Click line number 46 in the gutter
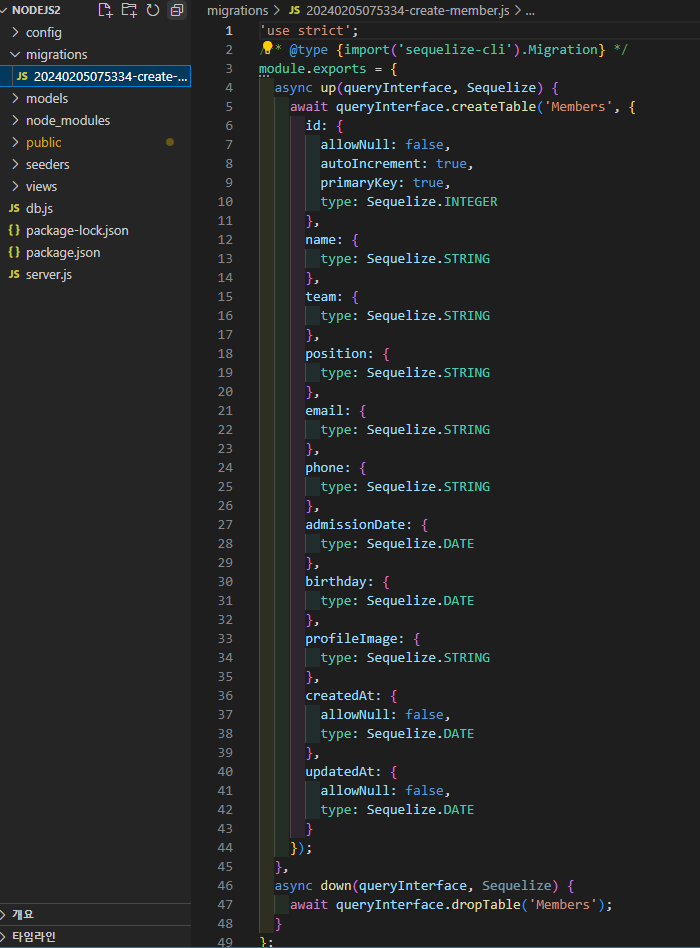 (225, 885)
